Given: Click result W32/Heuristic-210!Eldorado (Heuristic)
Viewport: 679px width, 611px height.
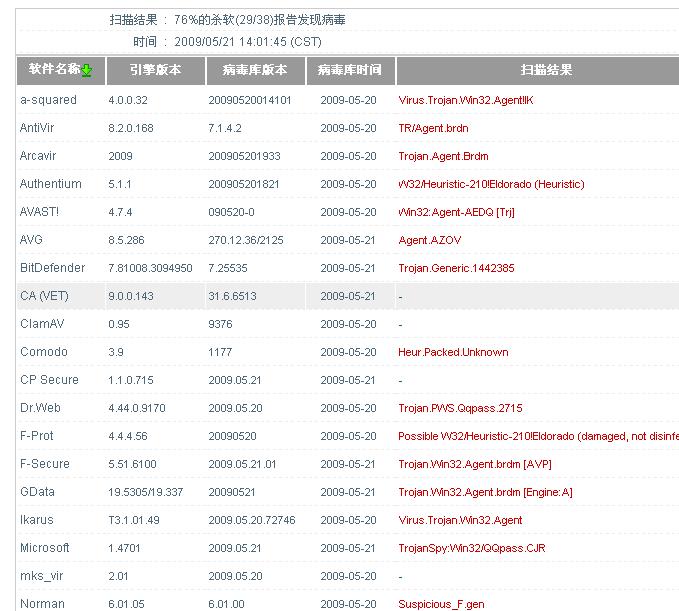Looking at the screenshot, I should [x=491, y=184].
